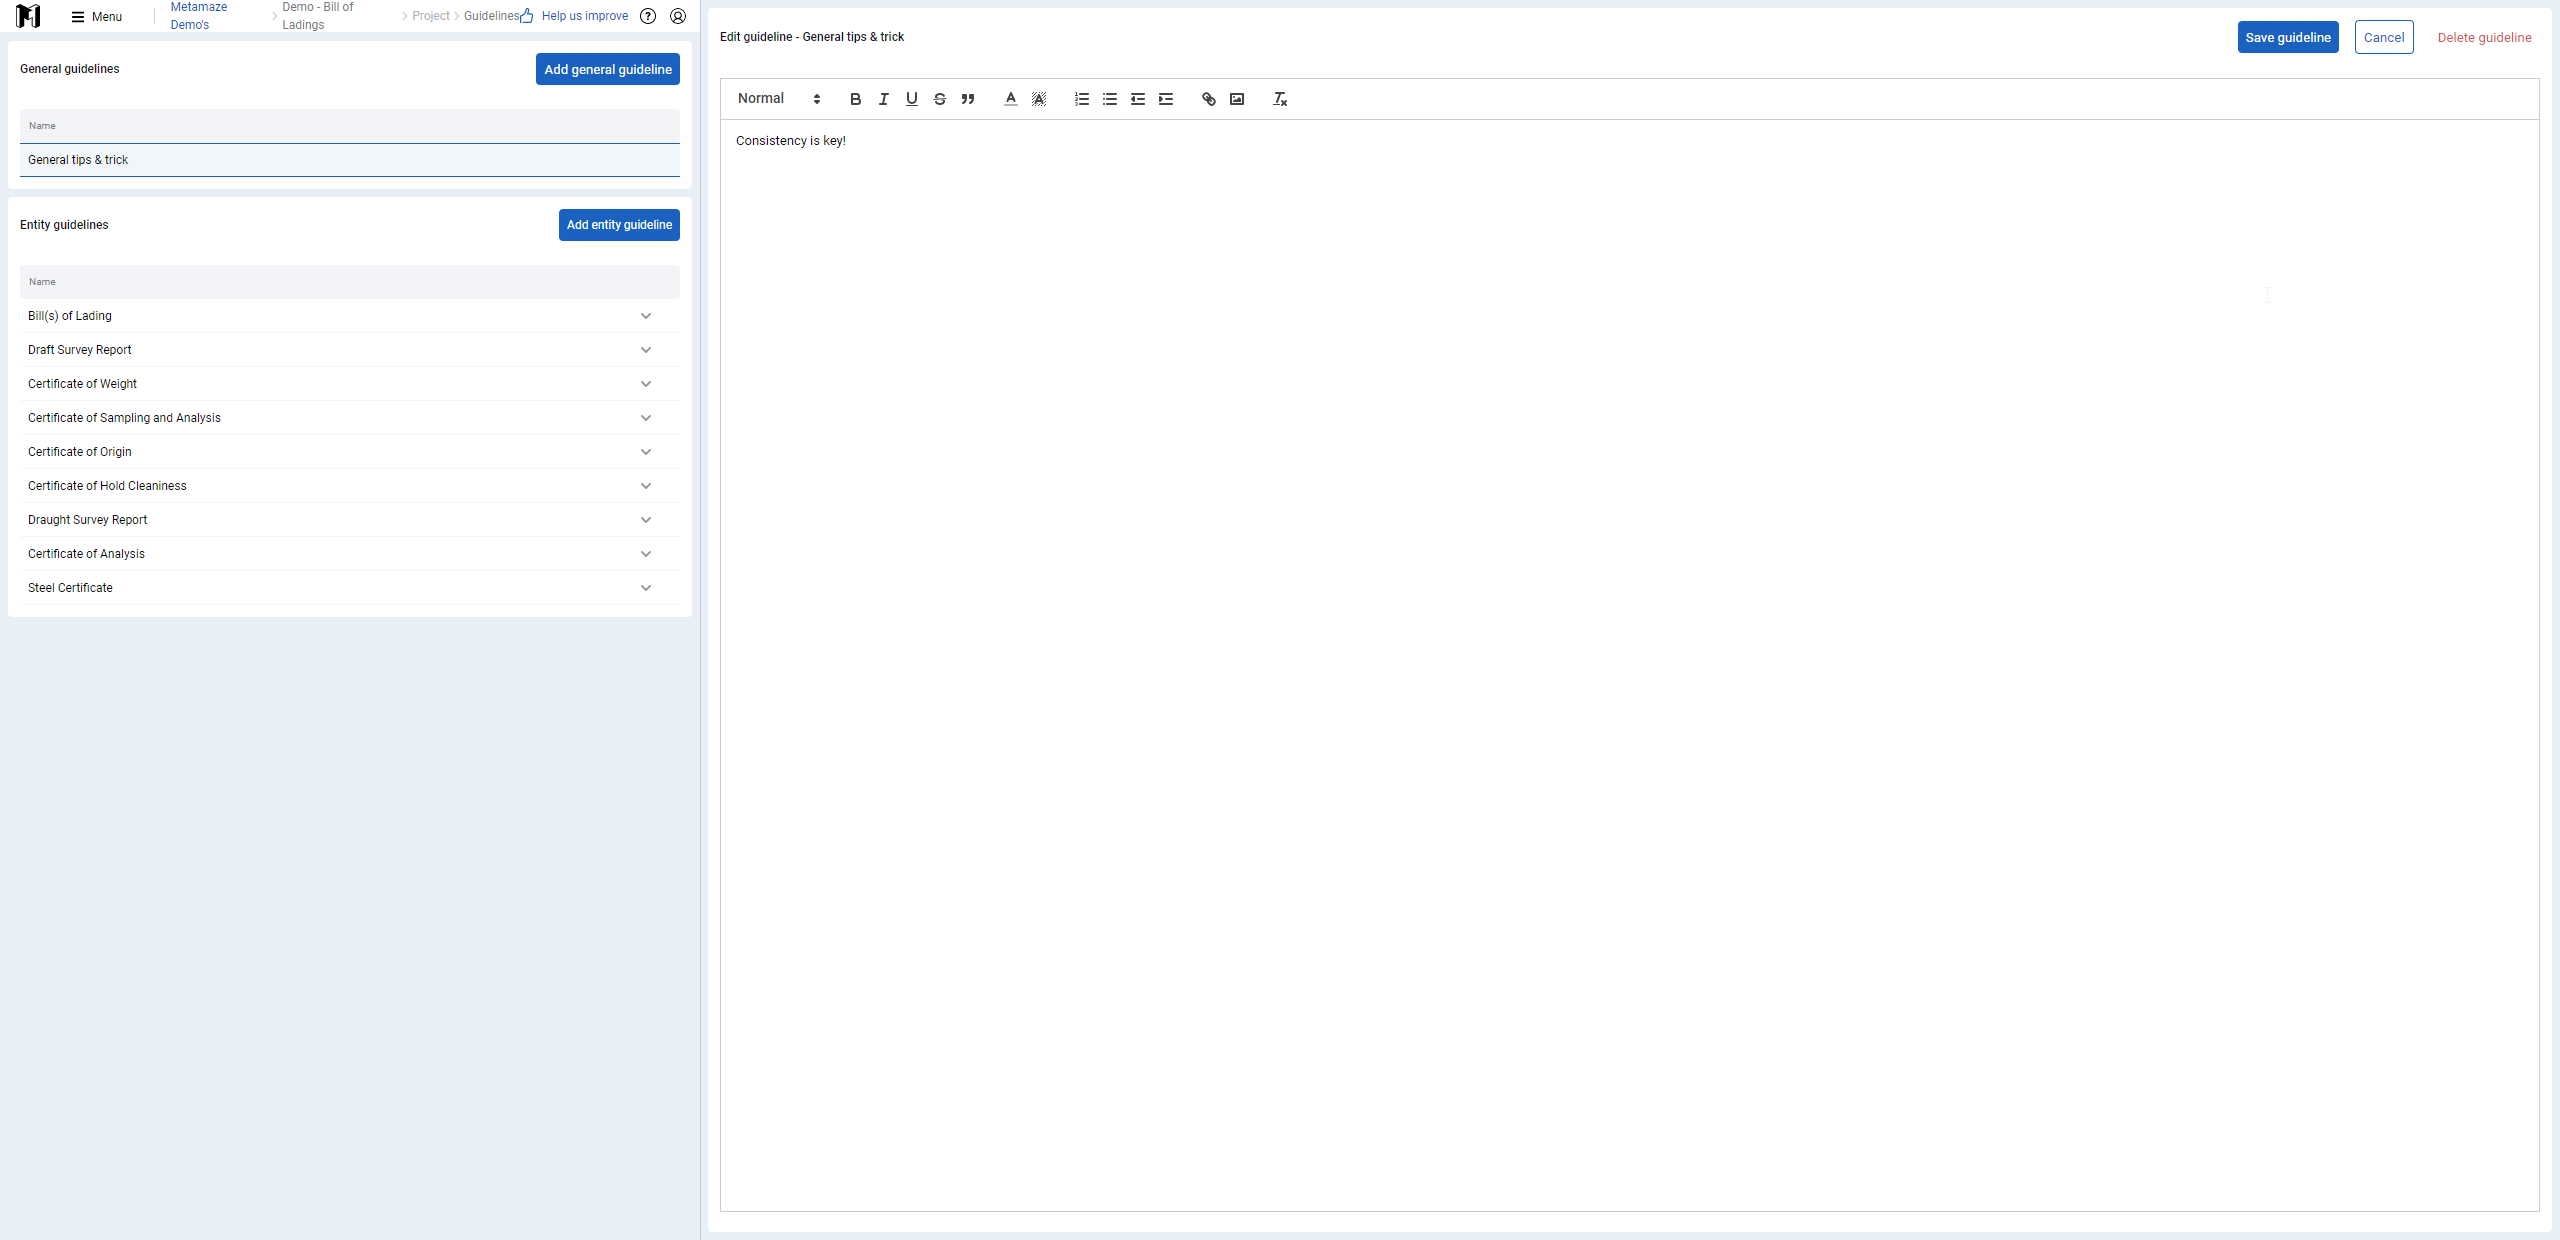The height and width of the screenshot is (1240, 2560).
Task: Click the Guidelines breadcrumb
Action: (491, 16)
